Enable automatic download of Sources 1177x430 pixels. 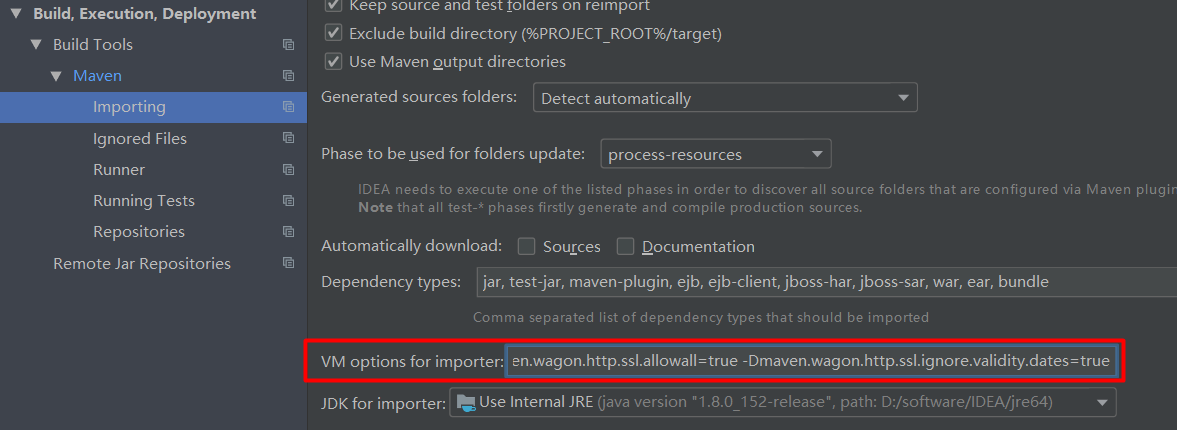point(526,246)
